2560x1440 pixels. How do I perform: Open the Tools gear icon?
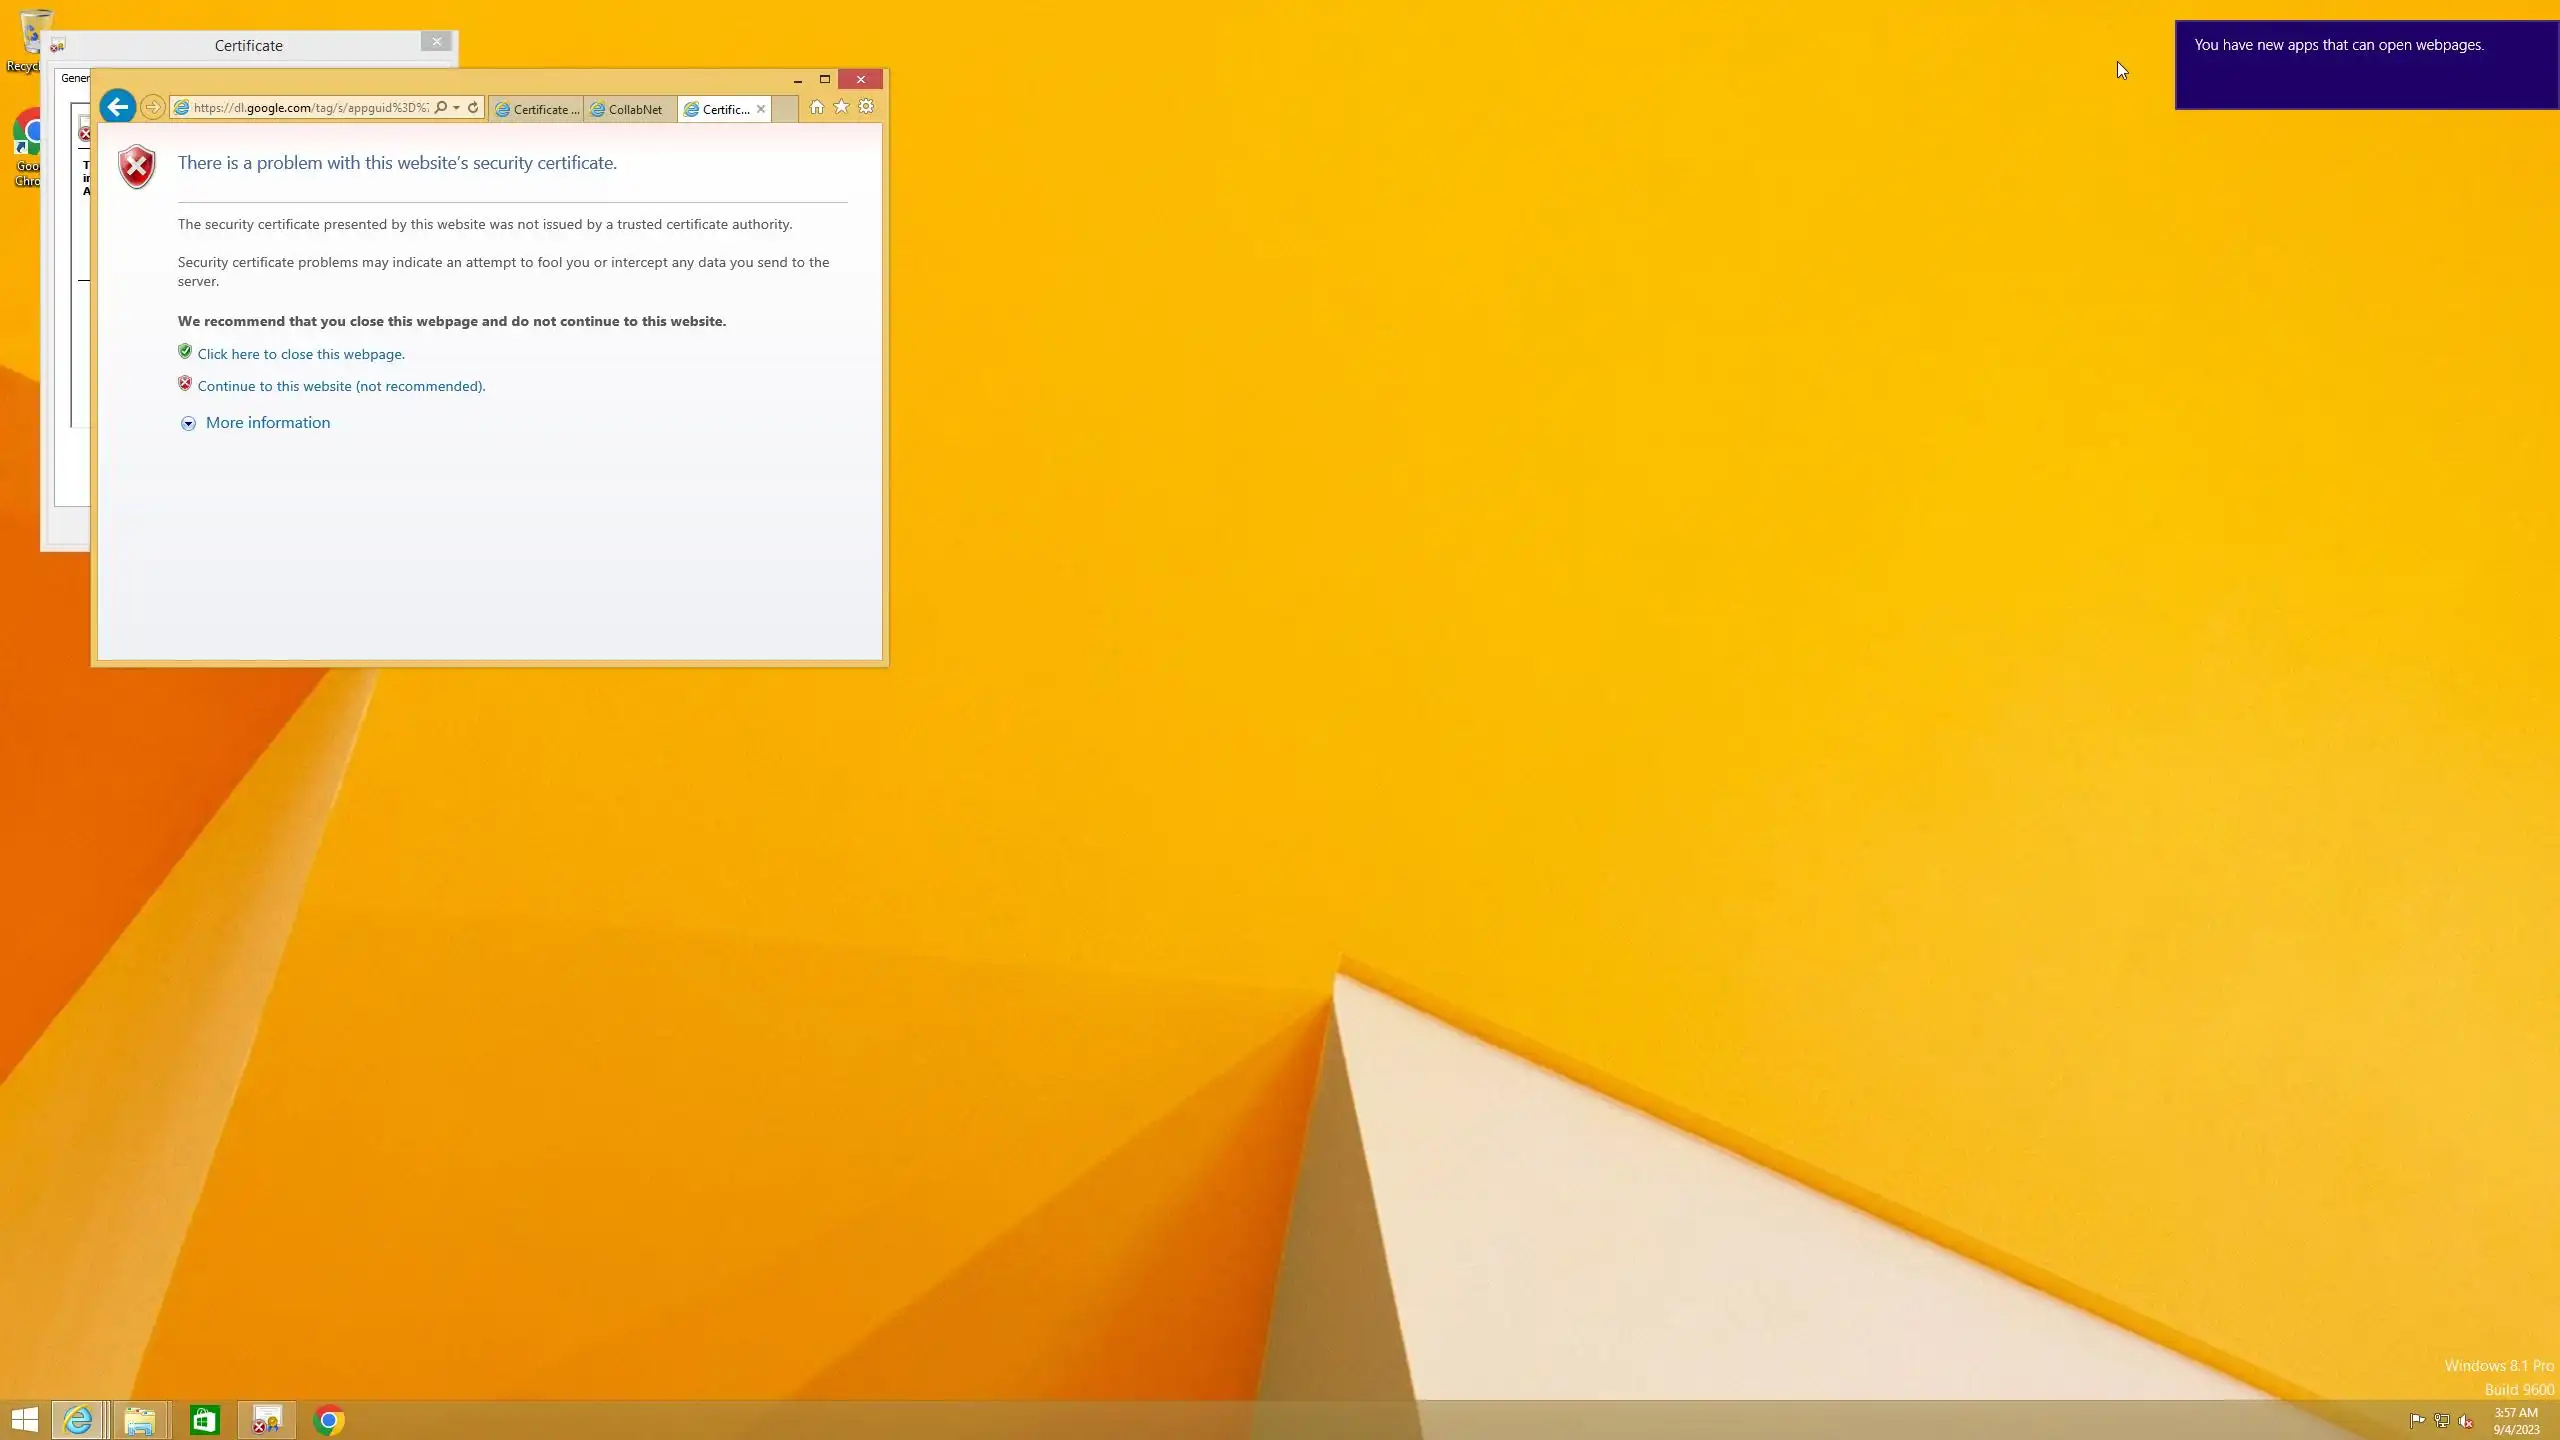[866, 107]
